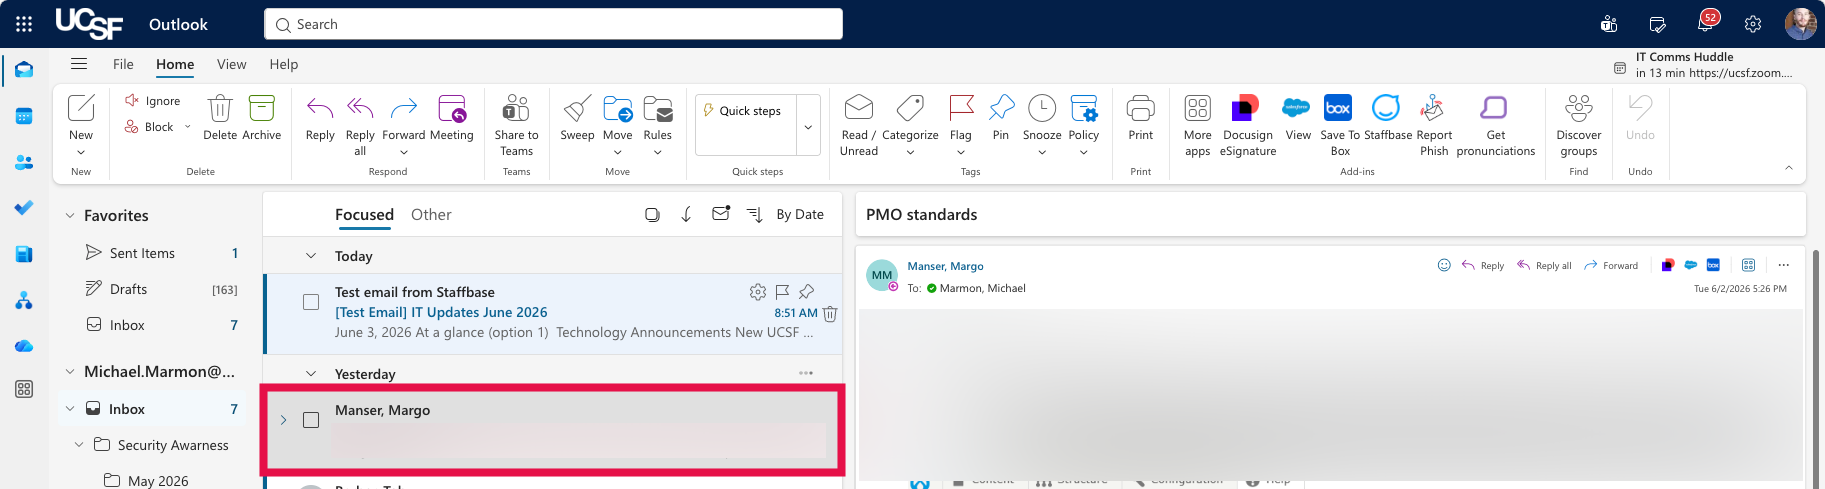Click Forward in the reading pane

pyautogui.click(x=1611, y=265)
